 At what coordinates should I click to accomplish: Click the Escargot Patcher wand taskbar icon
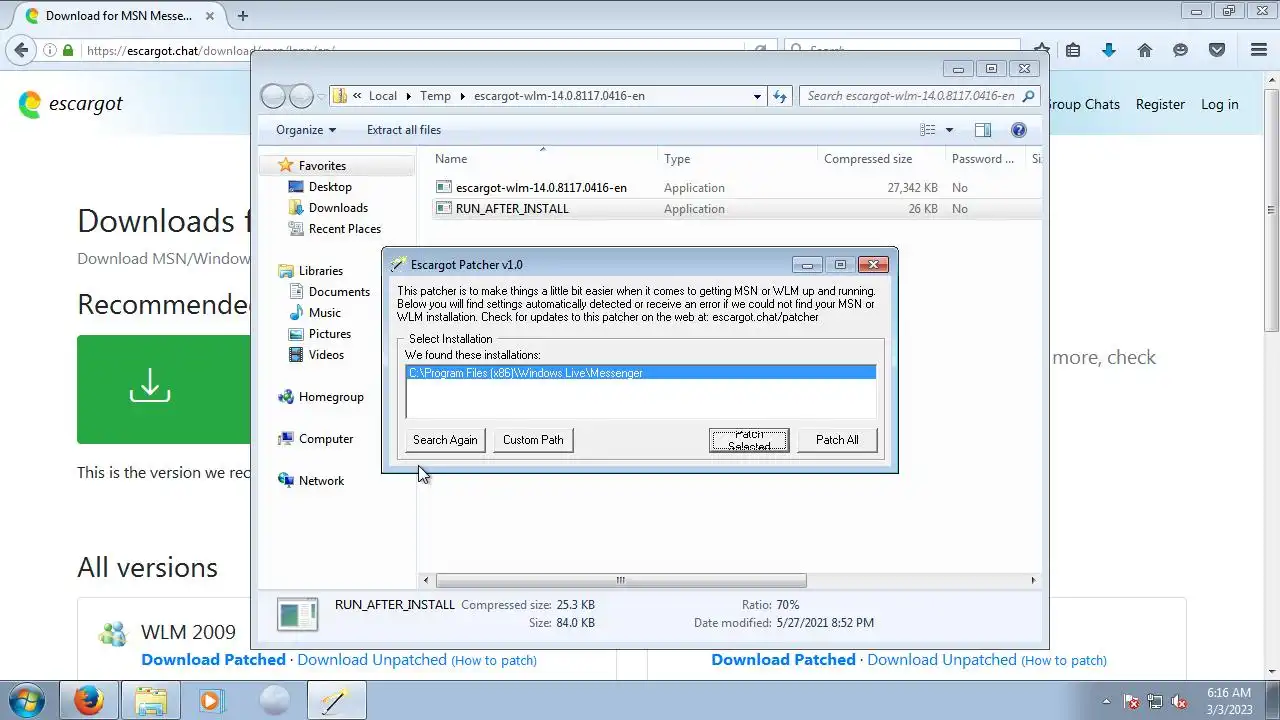[x=335, y=701]
